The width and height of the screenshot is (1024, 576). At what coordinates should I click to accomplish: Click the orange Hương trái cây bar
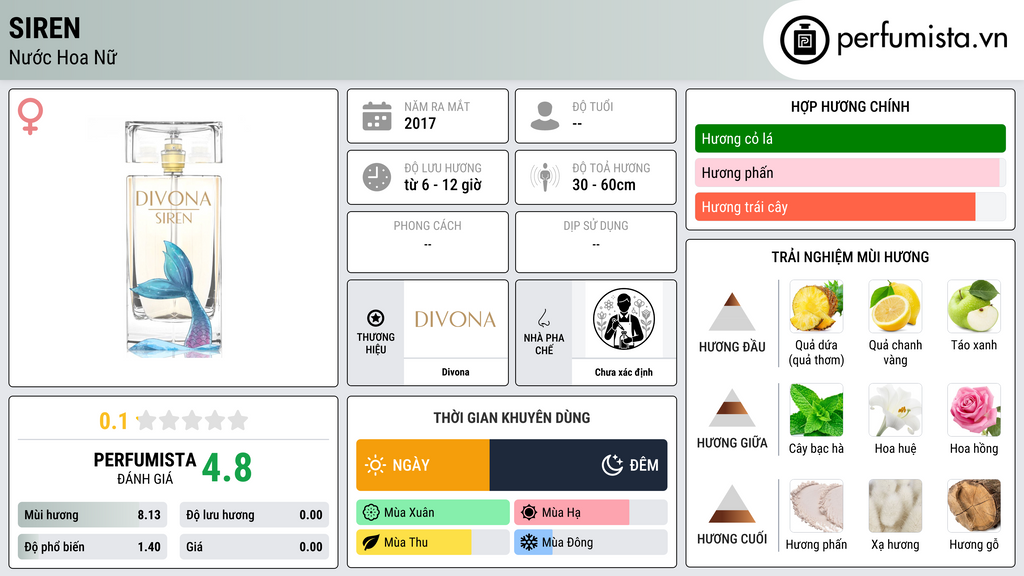(850, 207)
